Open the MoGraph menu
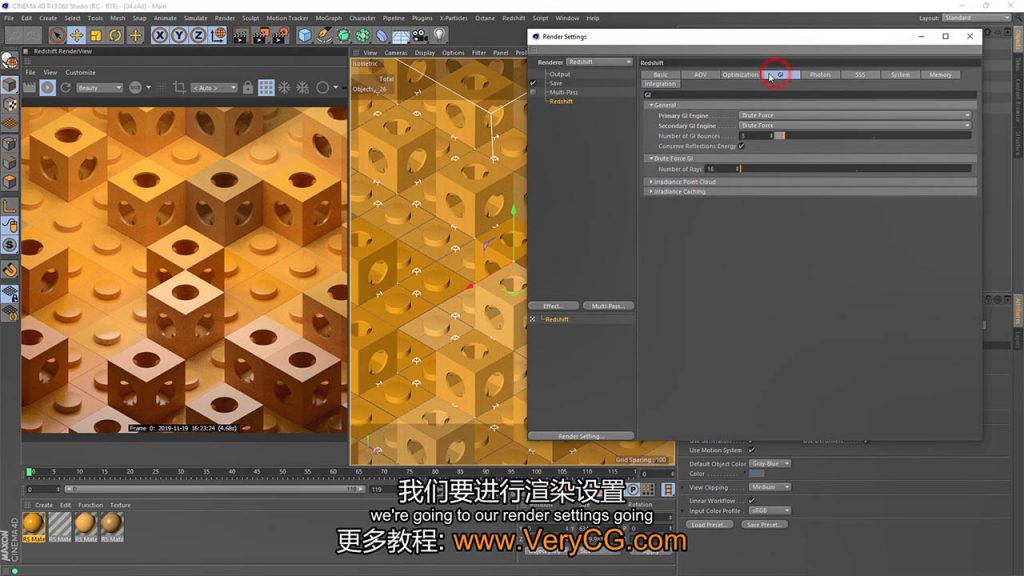 [328, 18]
